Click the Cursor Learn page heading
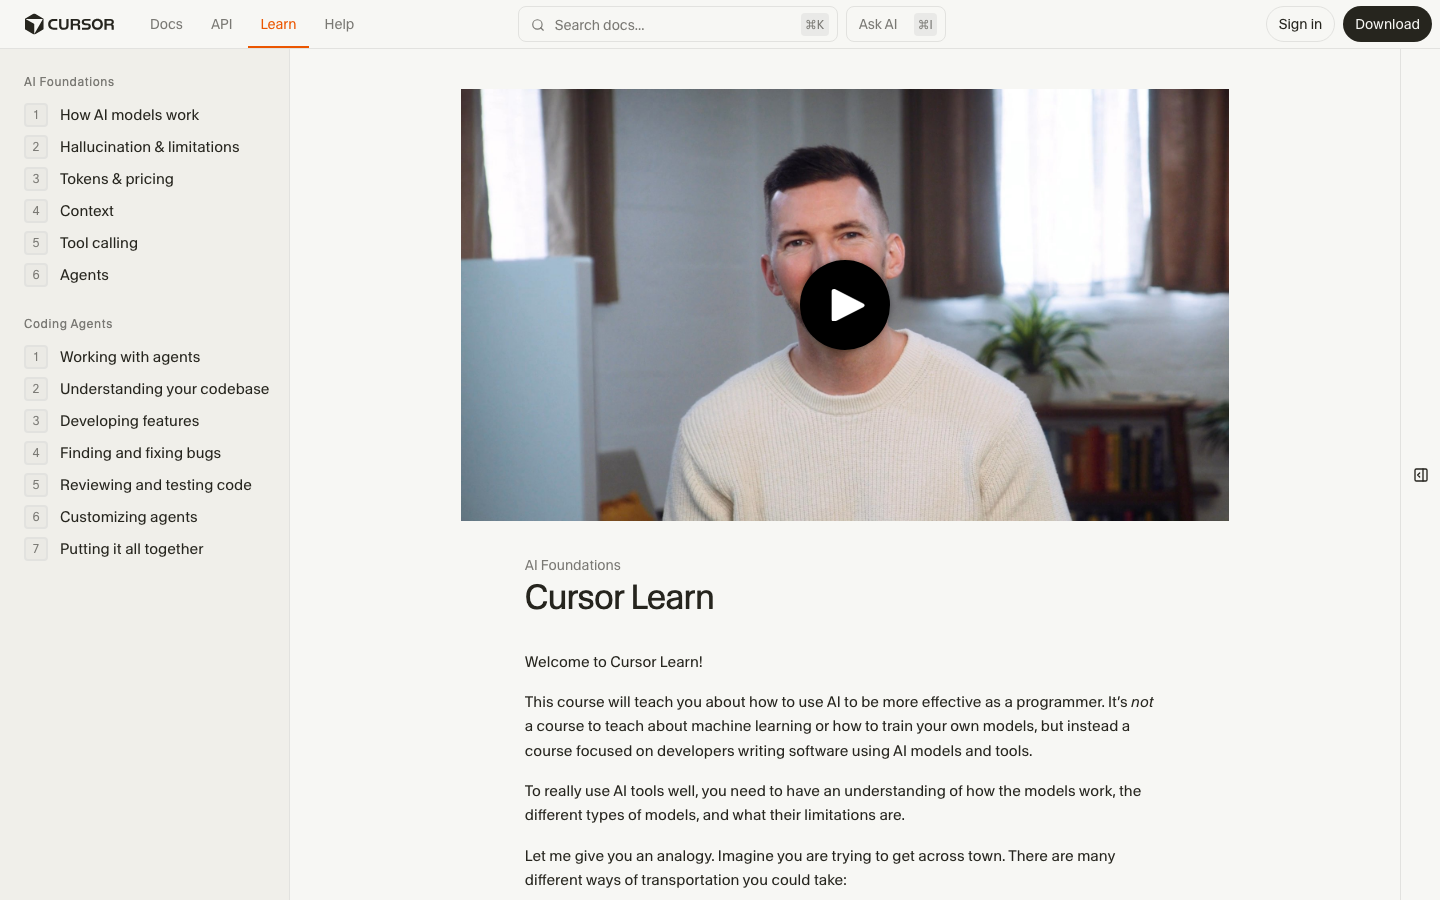The width and height of the screenshot is (1440, 900). coord(619,597)
